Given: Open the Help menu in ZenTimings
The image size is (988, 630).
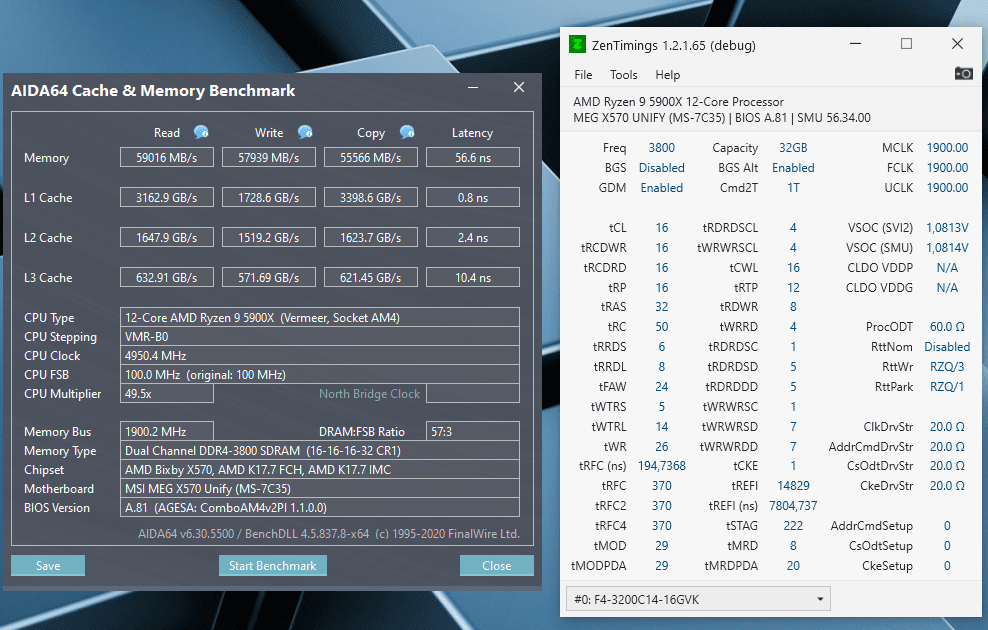Looking at the screenshot, I should (x=667, y=75).
